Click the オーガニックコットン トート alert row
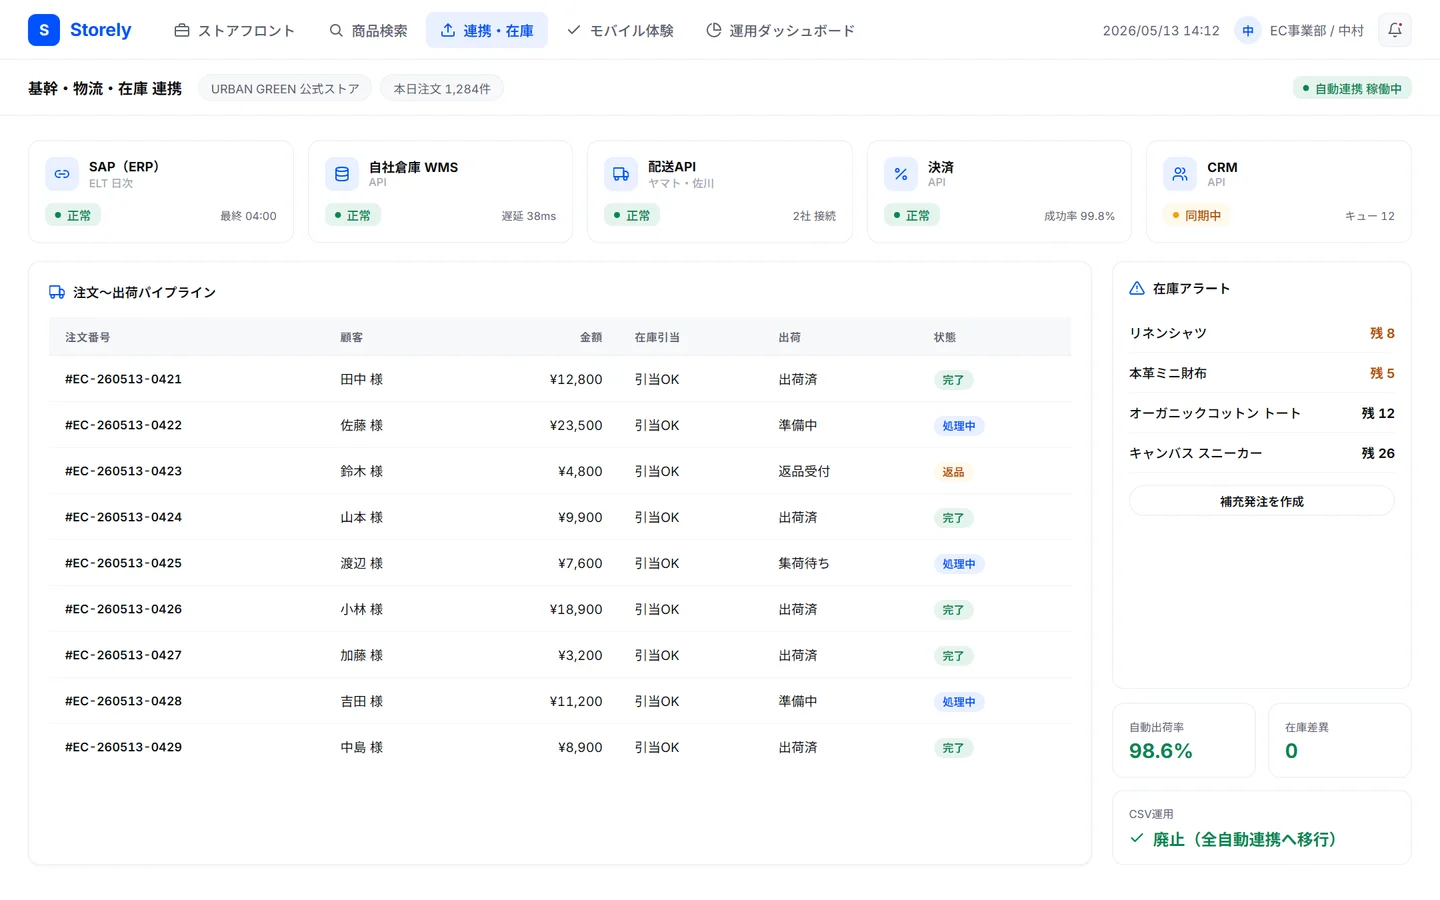 (1262, 413)
